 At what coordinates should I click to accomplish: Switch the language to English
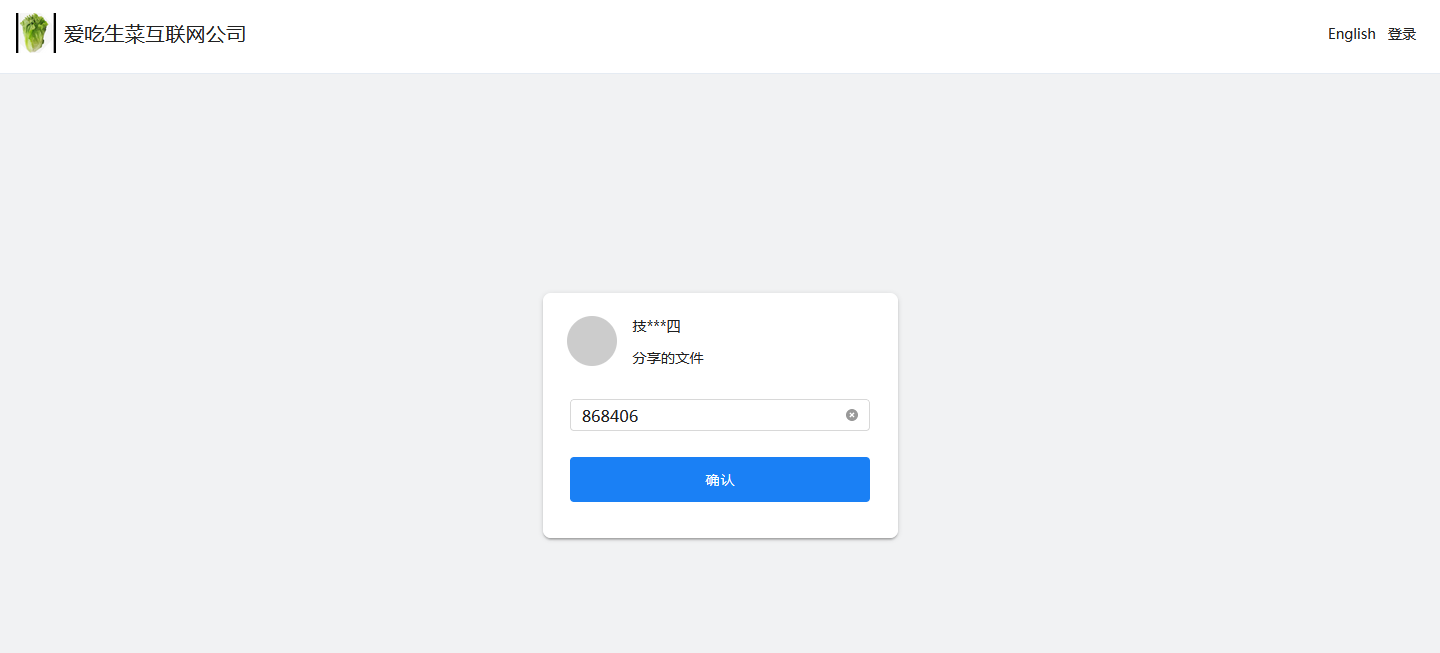pyautogui.click(x=1352, y=34)
